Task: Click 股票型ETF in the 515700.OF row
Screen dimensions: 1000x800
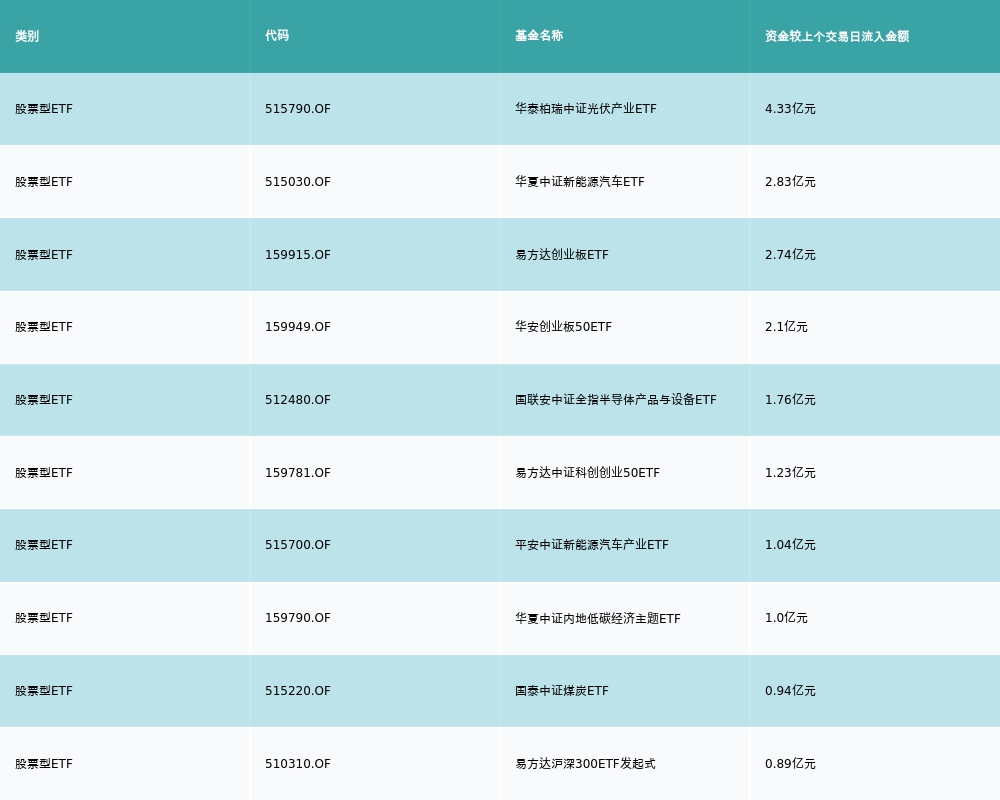Action: [x=44, y=545]
